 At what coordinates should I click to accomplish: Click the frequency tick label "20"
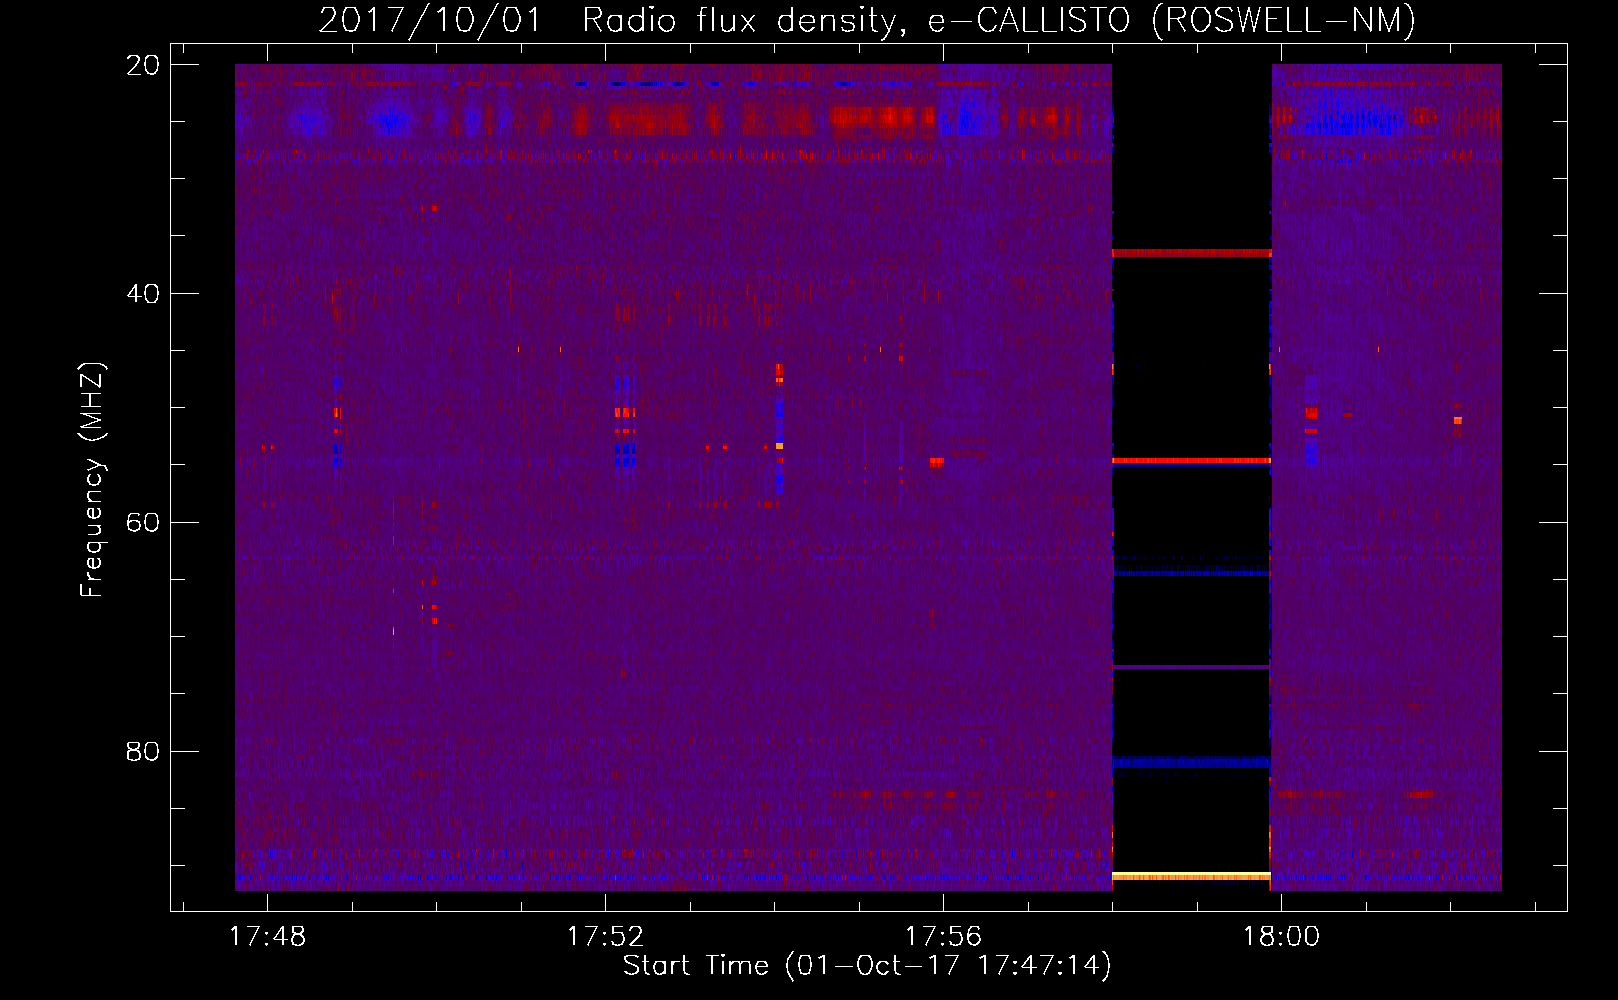pos(143,65)
